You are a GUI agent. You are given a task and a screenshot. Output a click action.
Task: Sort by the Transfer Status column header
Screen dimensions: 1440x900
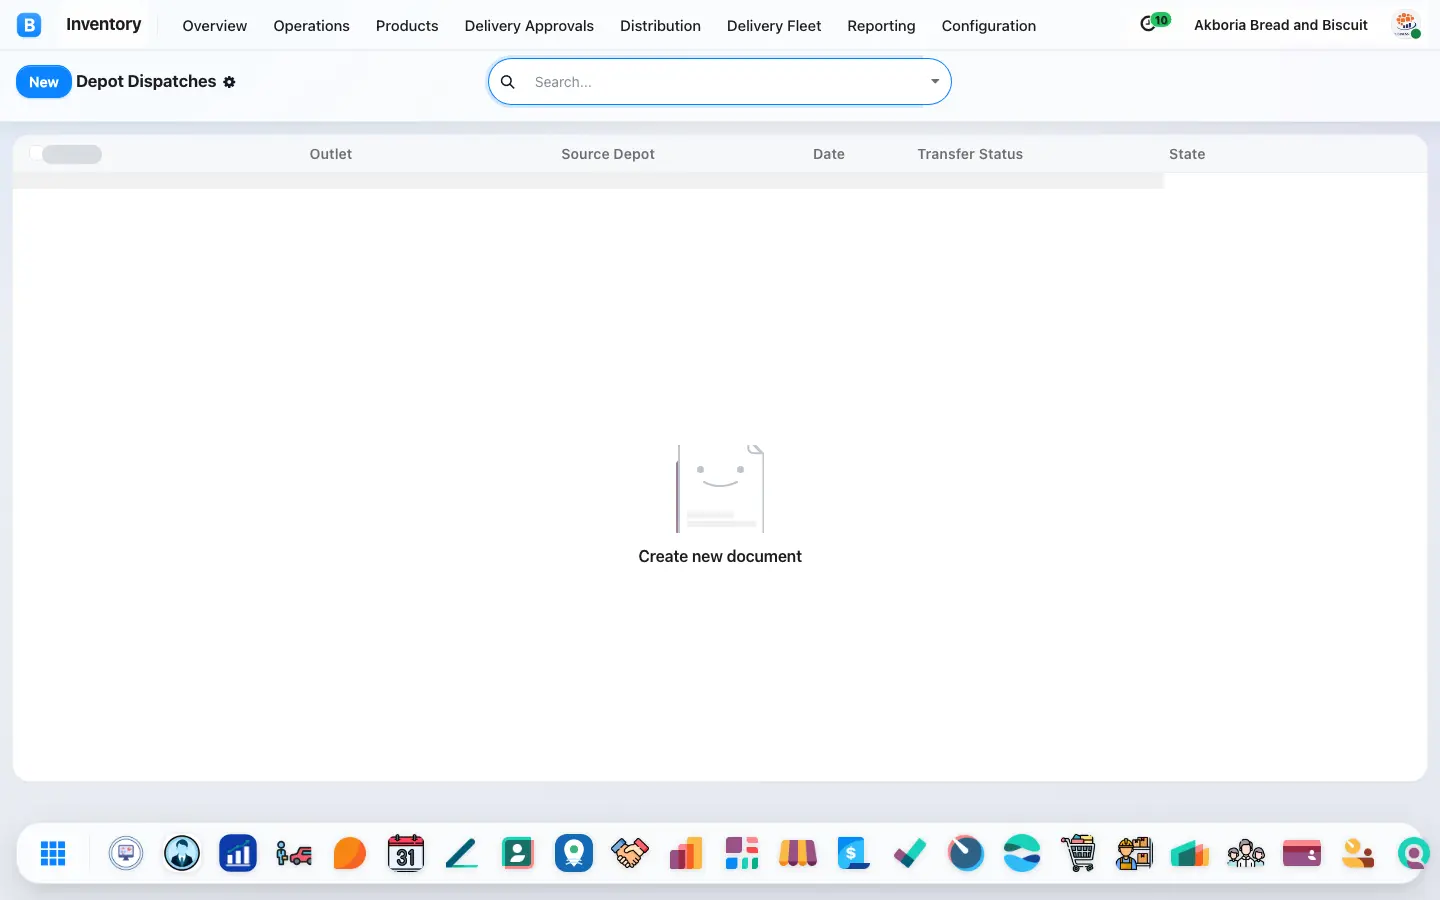[x=970, y=154]
